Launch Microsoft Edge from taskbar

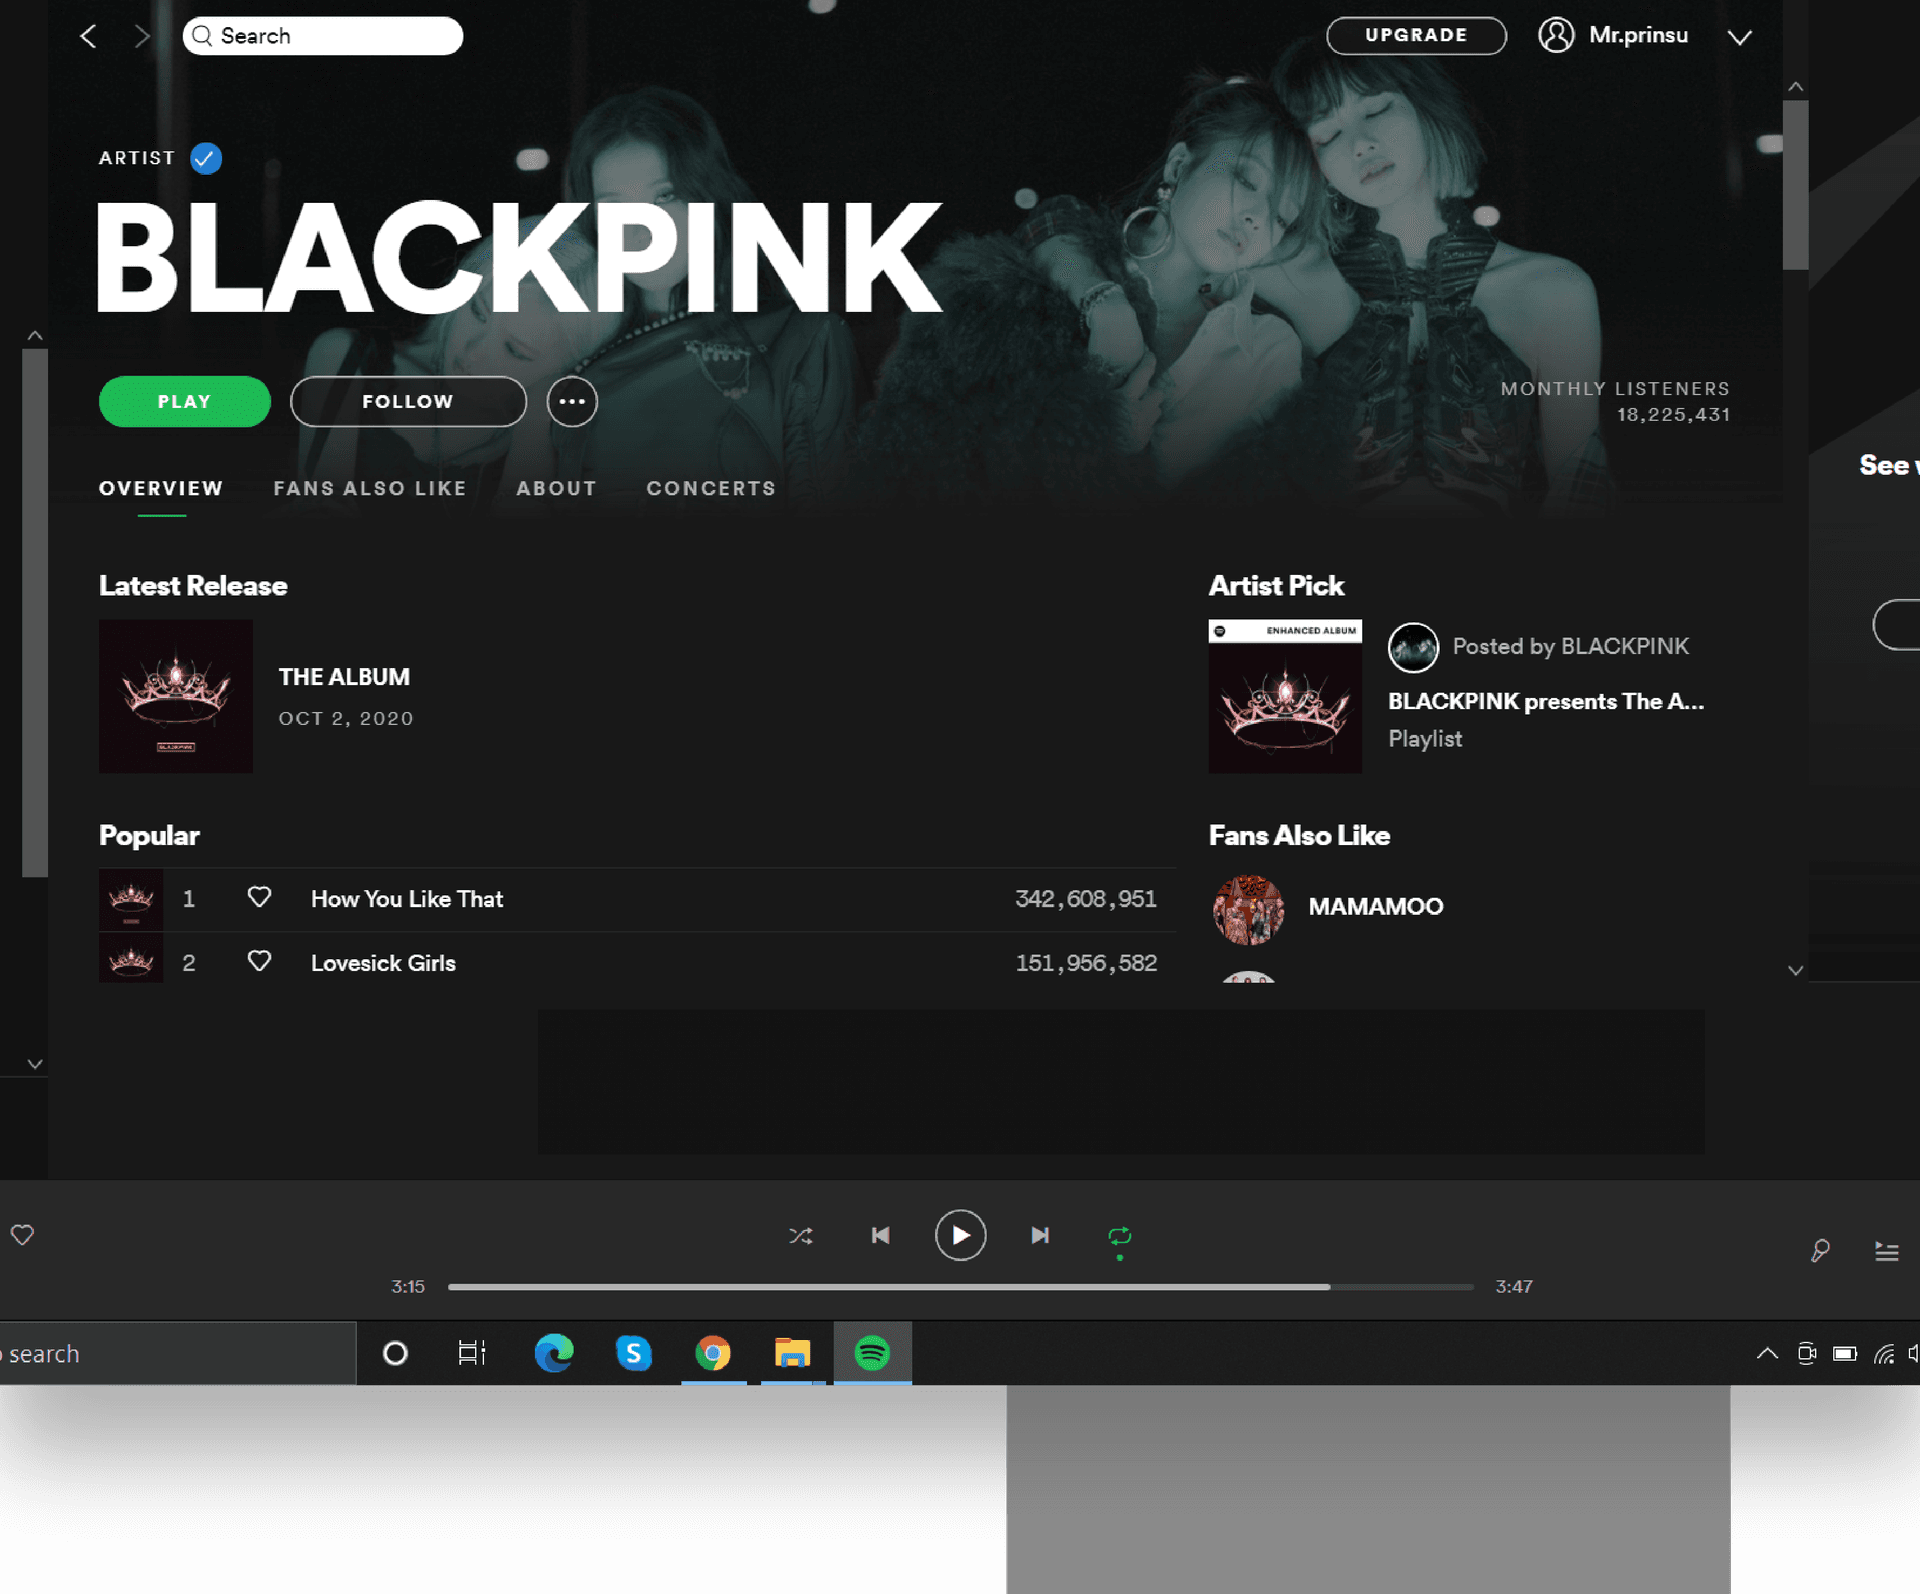tap(554, 1353)
